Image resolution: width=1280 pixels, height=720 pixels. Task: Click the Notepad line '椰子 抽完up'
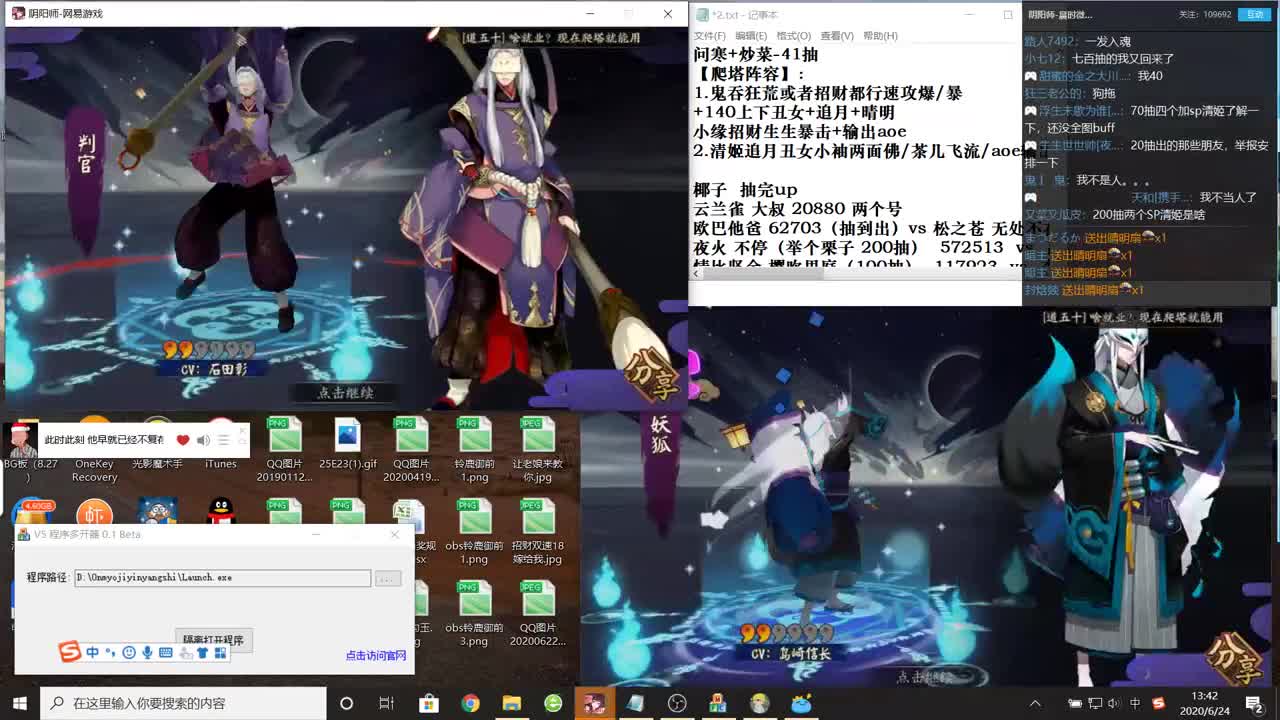tap(745, 190)
